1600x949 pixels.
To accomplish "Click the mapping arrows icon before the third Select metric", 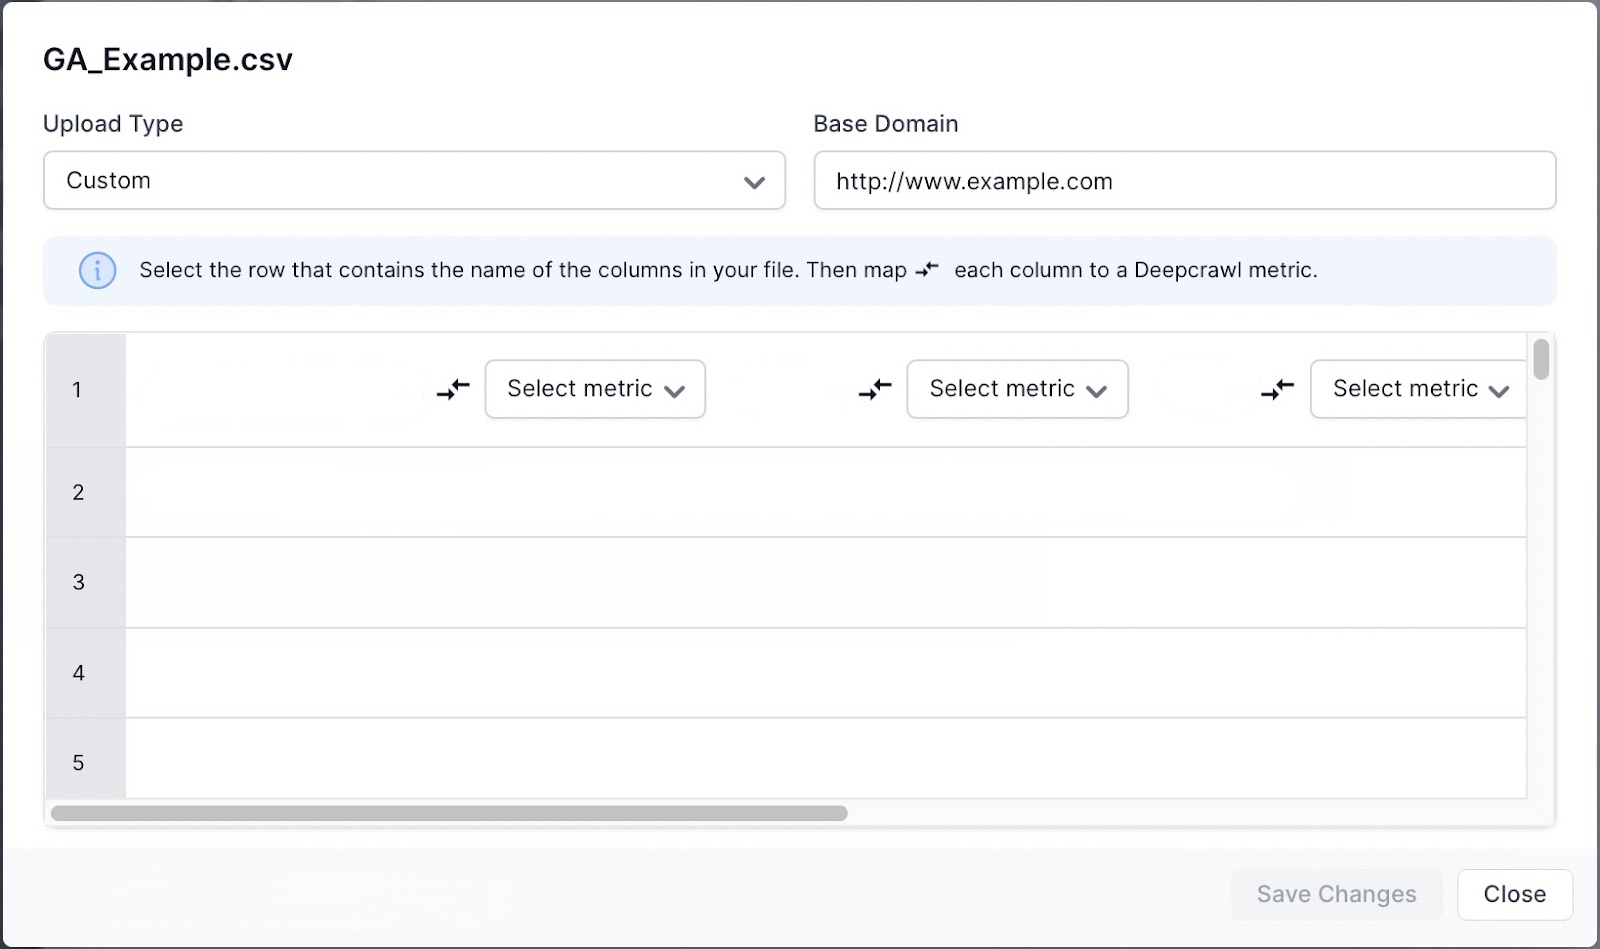I will [x=1276, y=390].
